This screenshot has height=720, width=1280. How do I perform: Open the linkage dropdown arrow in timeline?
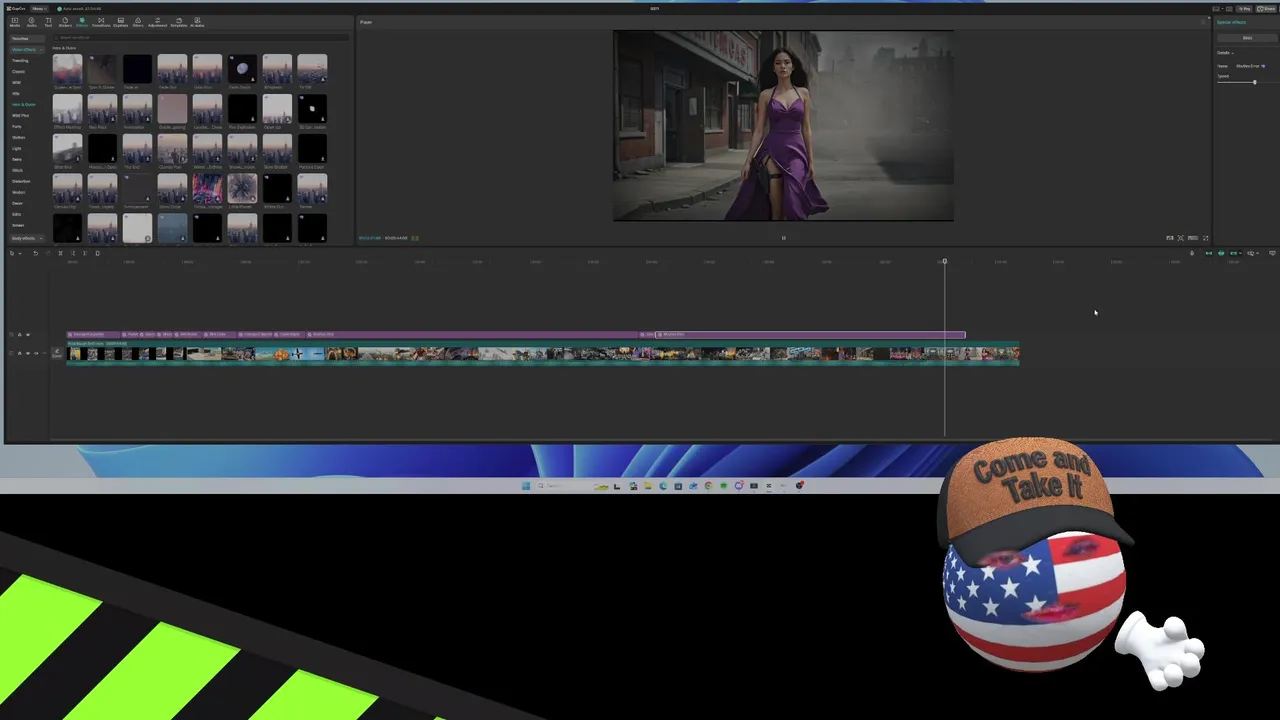click(1241, 253)
